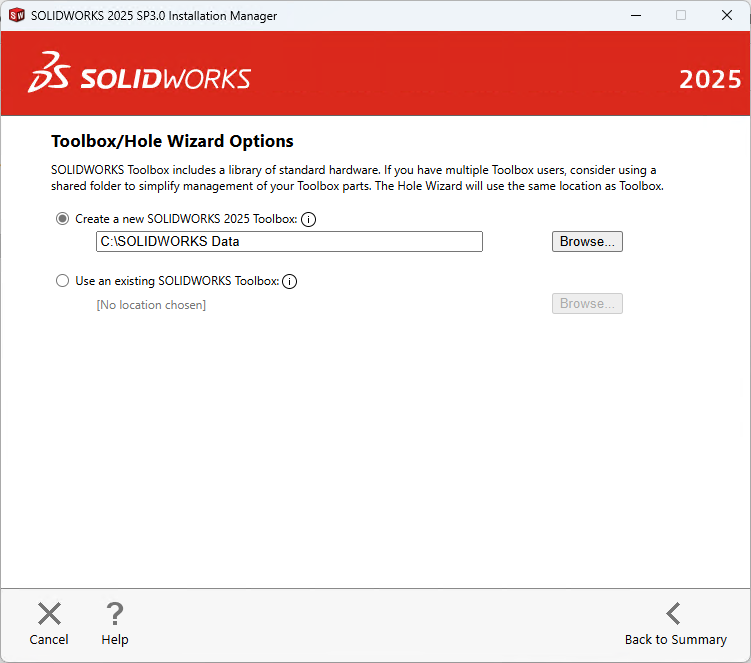
Task: Click the disabled maximize window button
Action: pyautogui.click(x=681, y=15)
